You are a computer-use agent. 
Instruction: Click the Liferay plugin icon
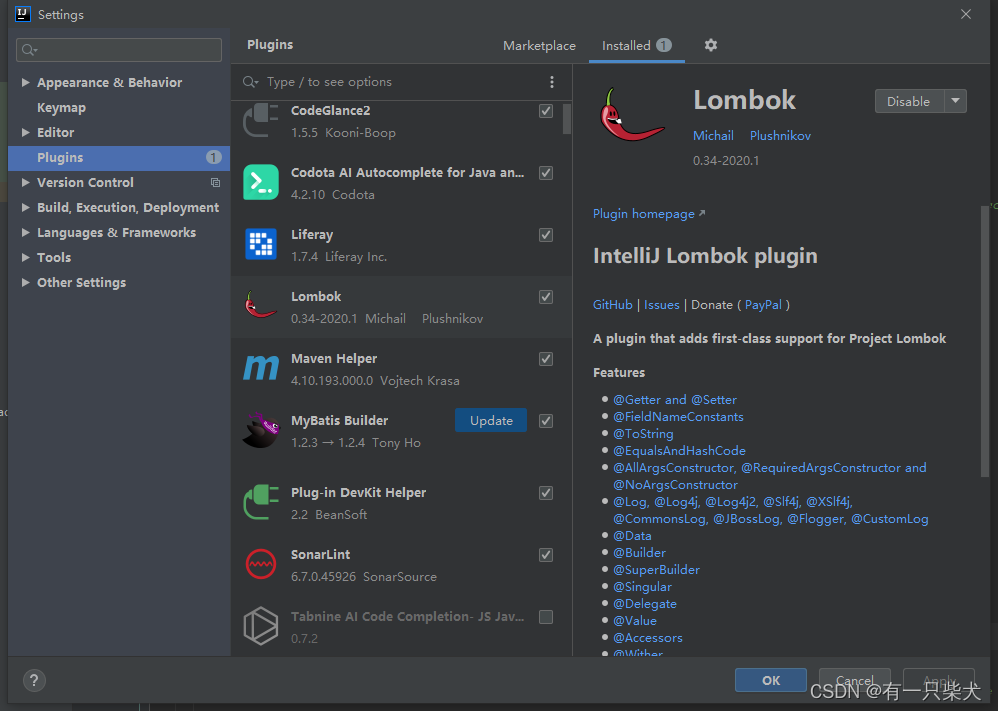point(261,244)
